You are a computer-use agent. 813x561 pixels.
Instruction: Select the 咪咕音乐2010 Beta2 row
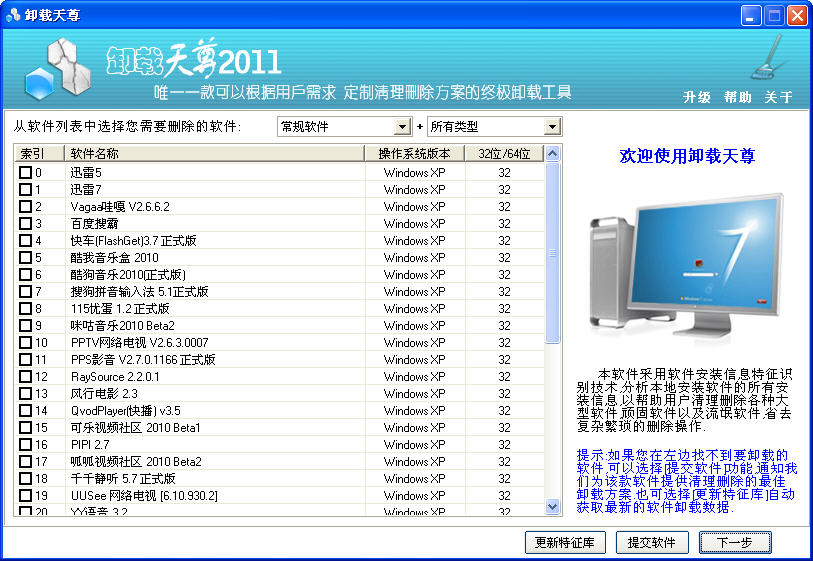tap(280, 326)
